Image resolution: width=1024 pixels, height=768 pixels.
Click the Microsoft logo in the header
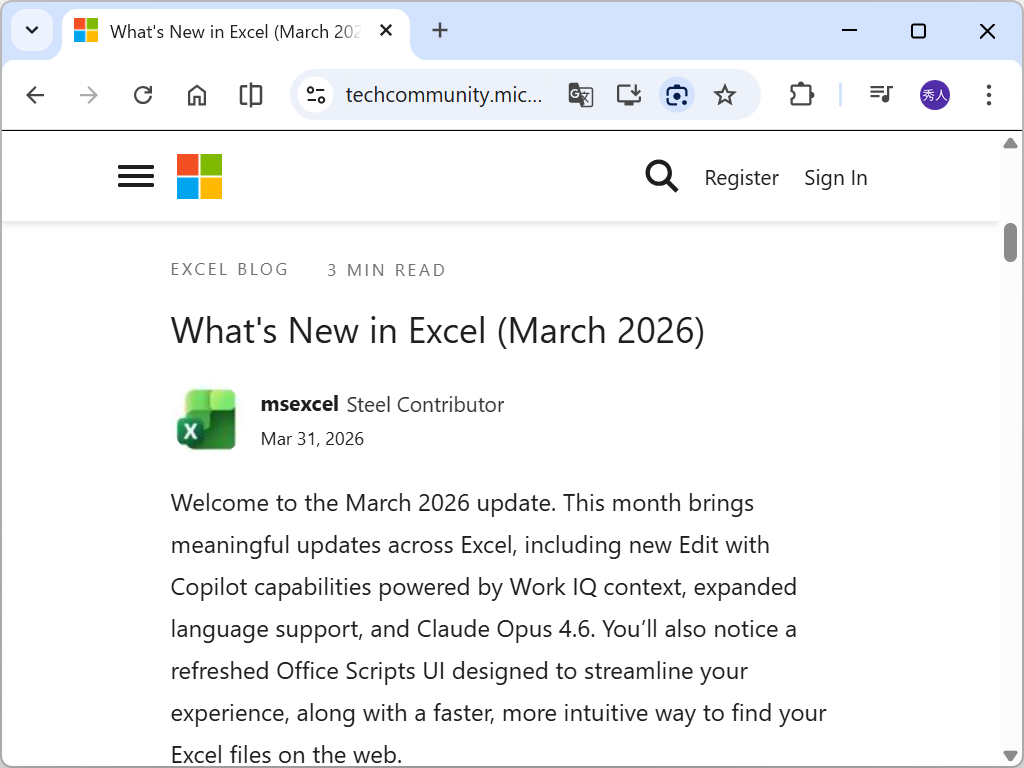198,176
